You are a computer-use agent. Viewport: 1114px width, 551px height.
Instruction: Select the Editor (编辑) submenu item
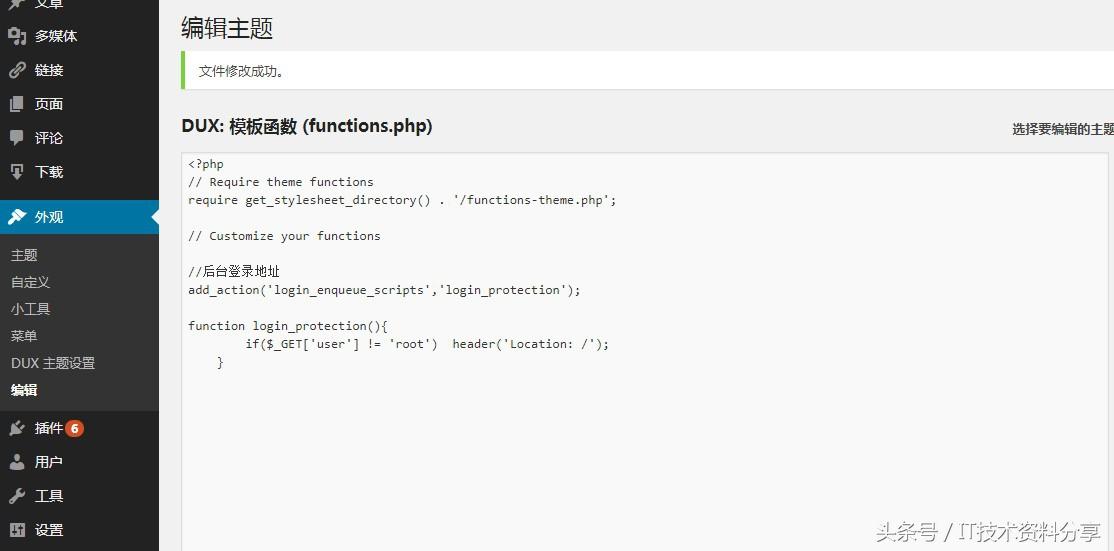tap(24, 390)
